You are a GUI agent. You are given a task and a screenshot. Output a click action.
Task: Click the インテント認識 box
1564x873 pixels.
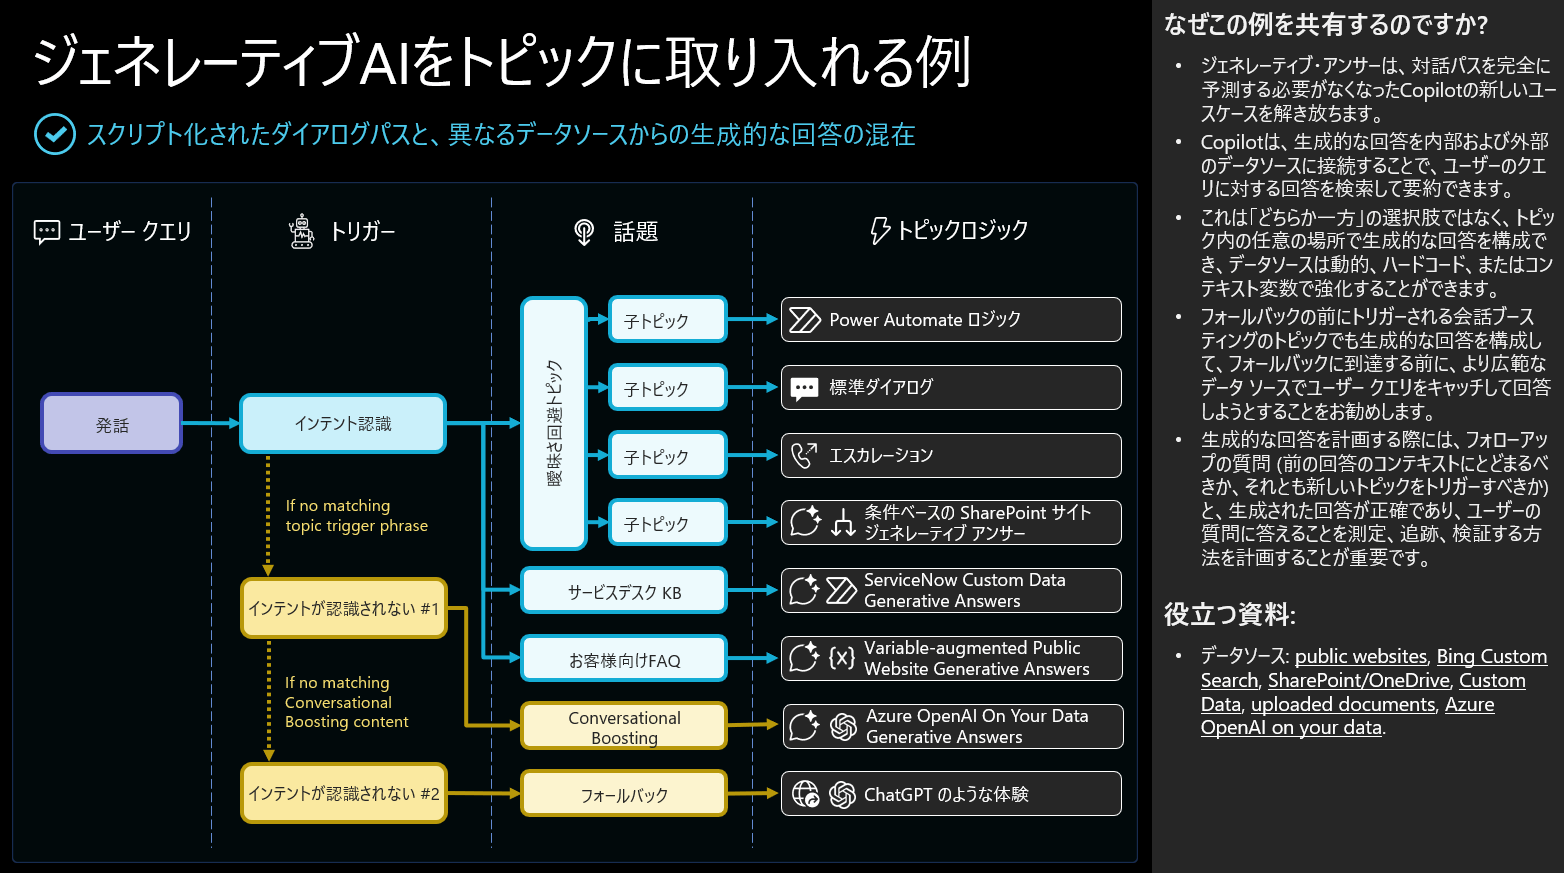coord(343,423)
